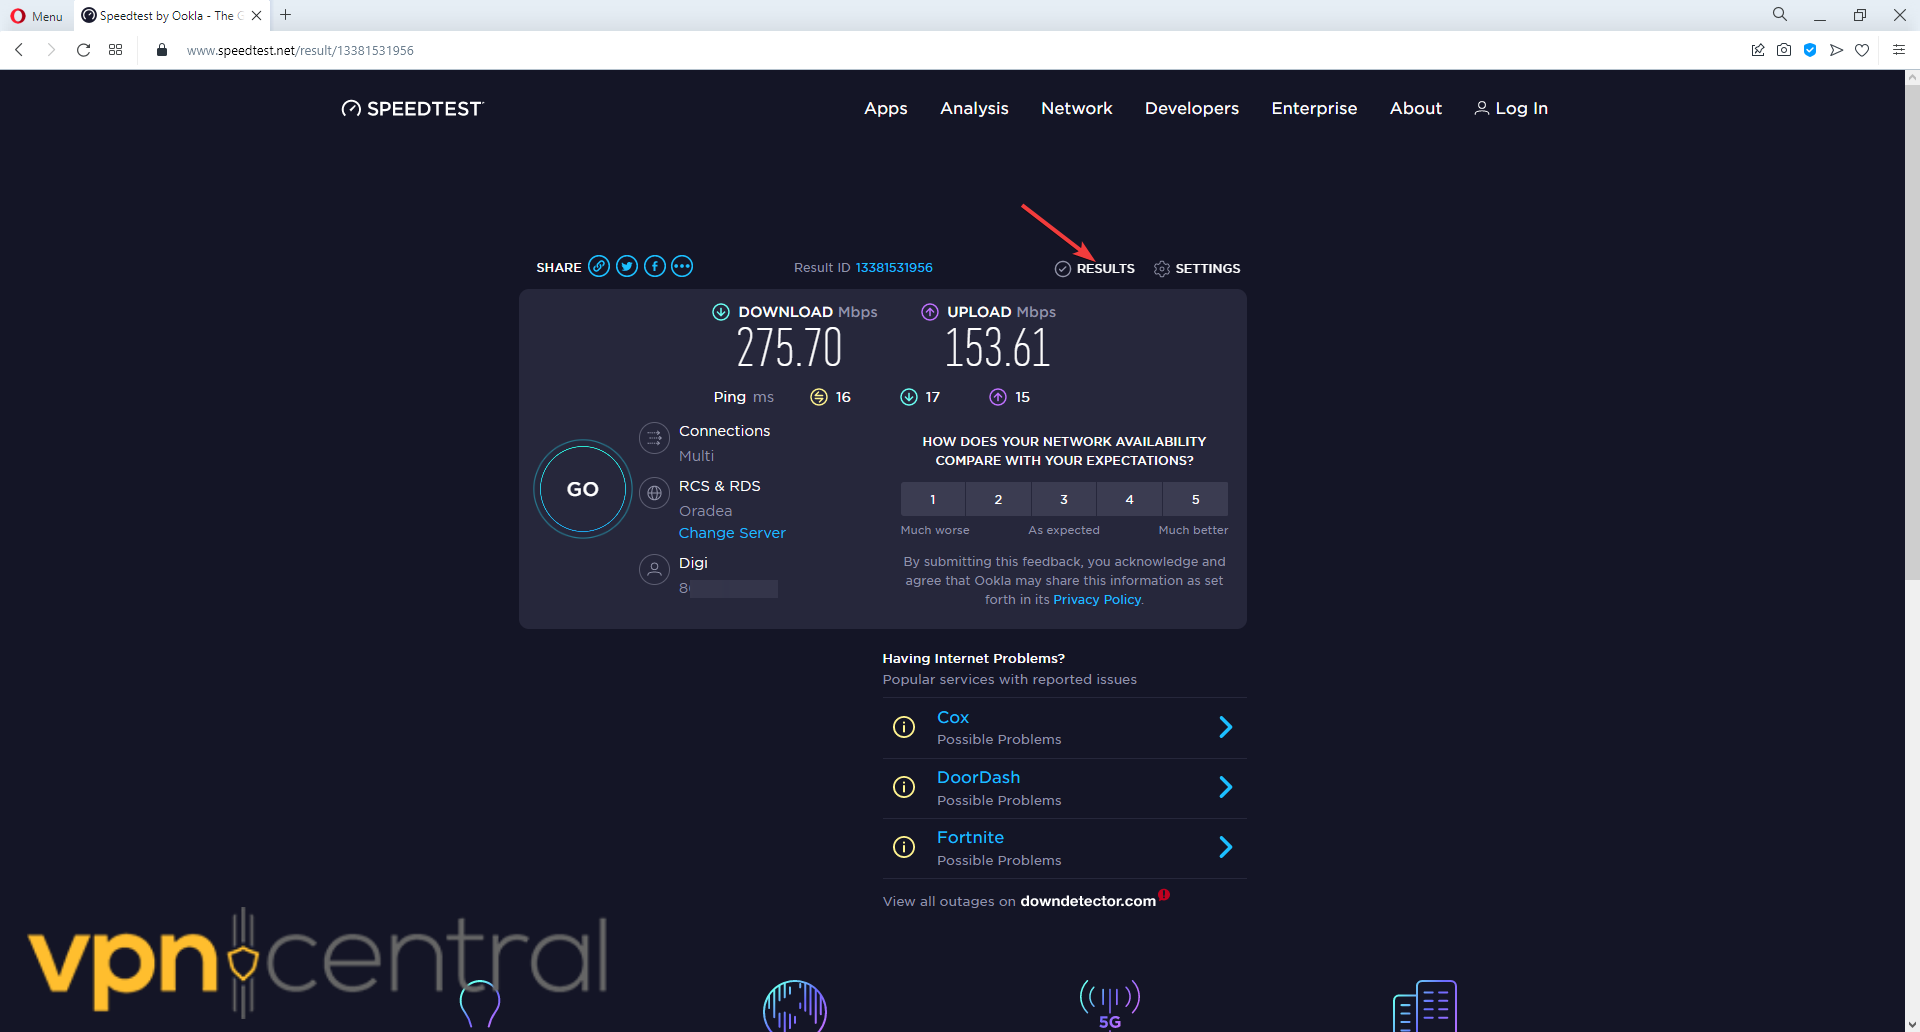Open the Network menu item
The width and height of the screenshot is (1920, 1032).
(1076, 108)
